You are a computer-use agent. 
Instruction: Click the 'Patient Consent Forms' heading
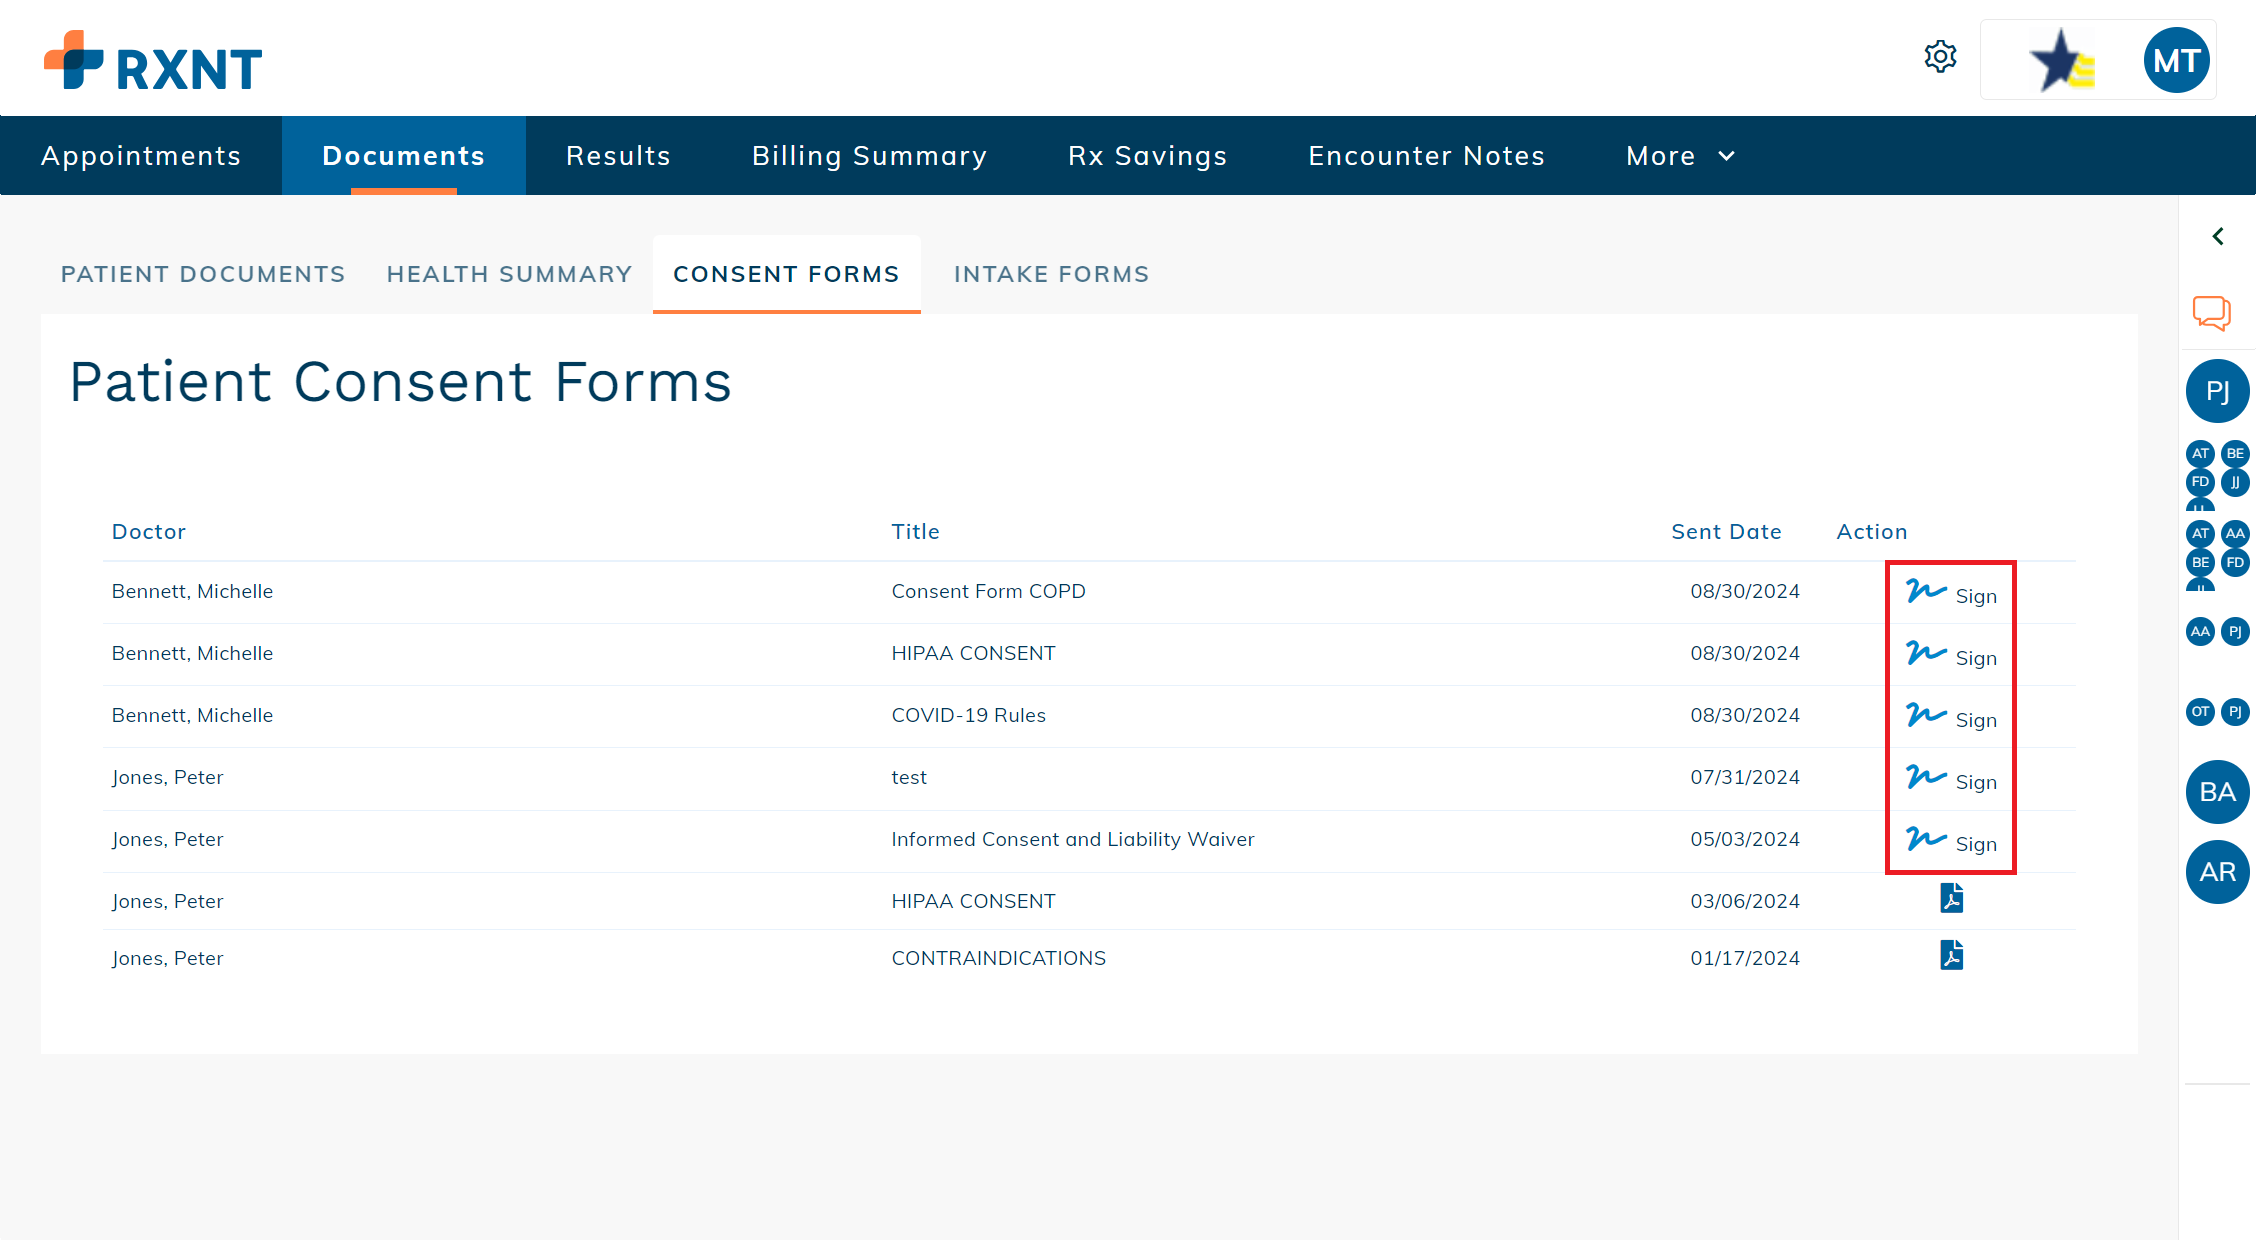[400, 382]
